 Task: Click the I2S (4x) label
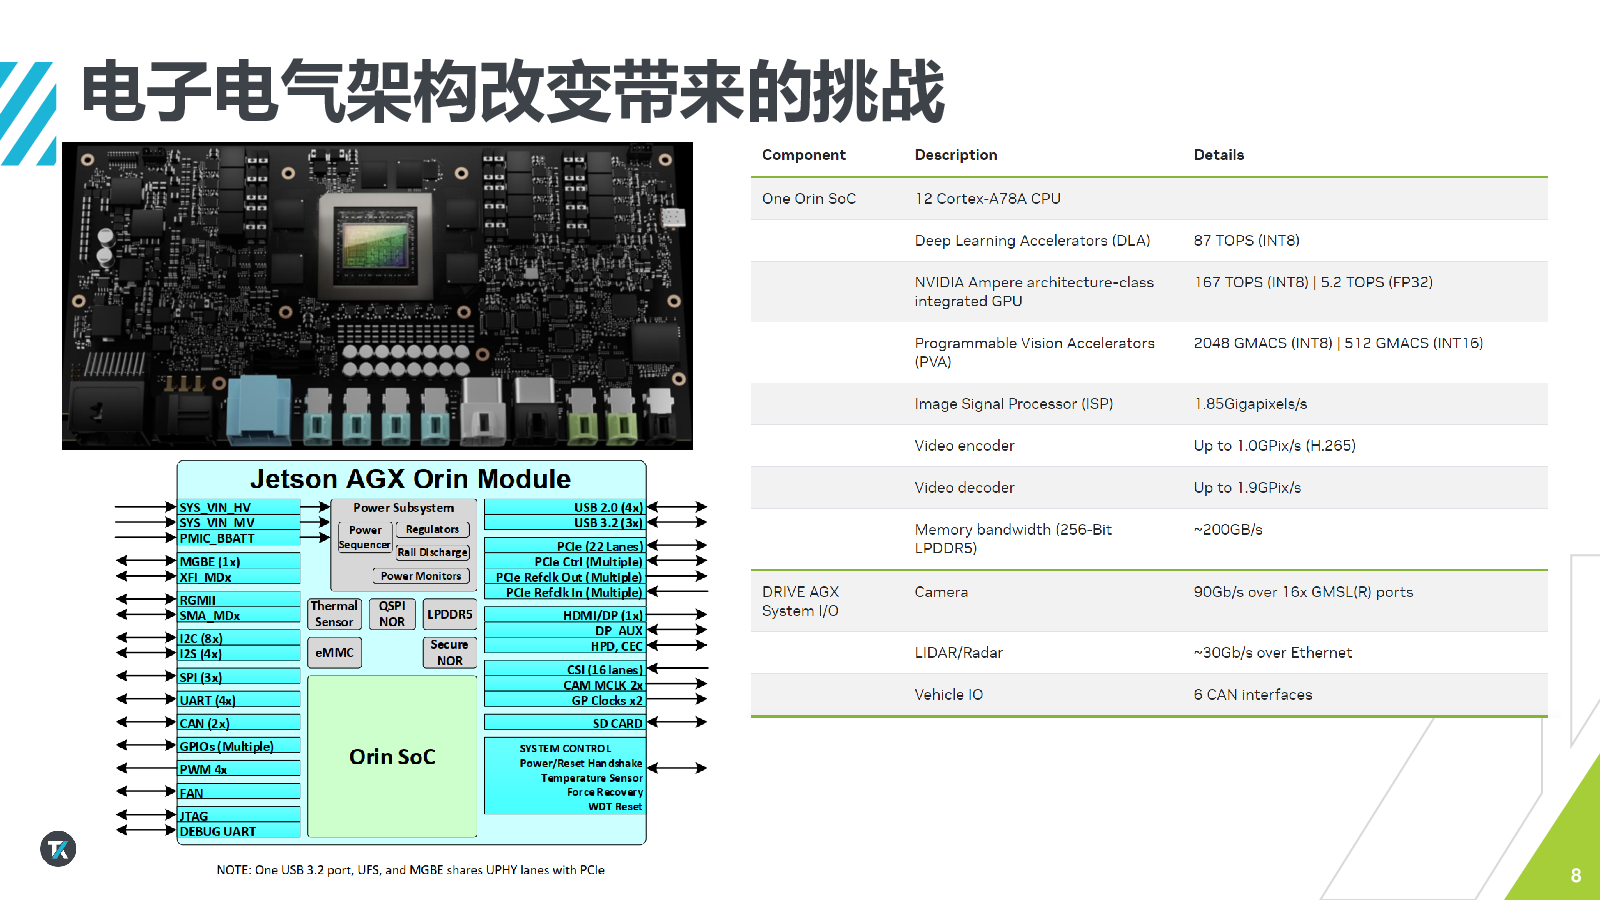click(x=201, y=654)
